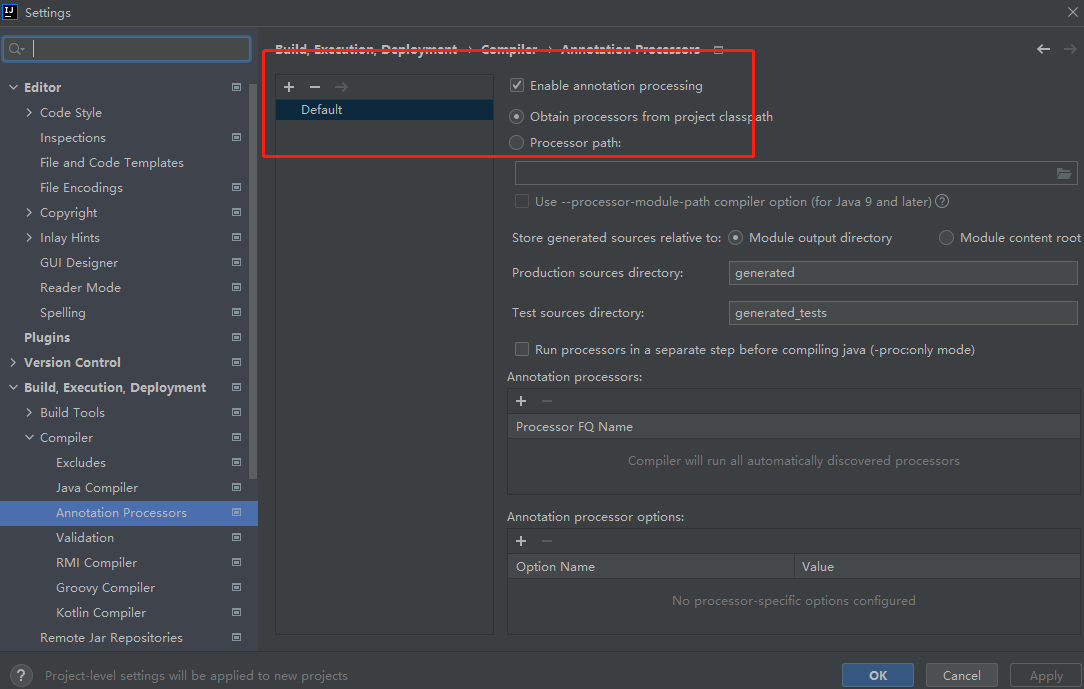This screenshot has height=689, width=1084.
Task: Click project-level icon next to Plugins
Action: [x=236, y=337]
